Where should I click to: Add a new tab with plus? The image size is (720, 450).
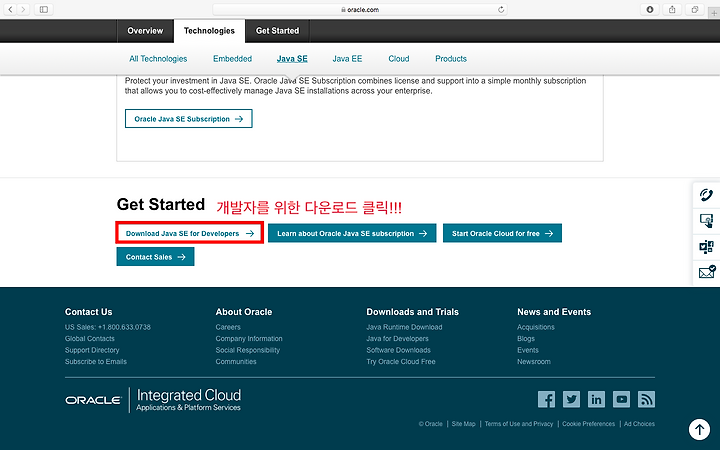point(714,13)
